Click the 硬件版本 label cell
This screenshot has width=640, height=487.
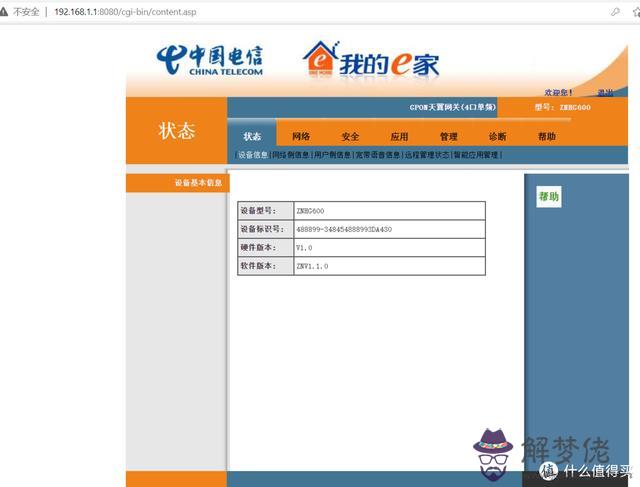click(x=266, y=247)
